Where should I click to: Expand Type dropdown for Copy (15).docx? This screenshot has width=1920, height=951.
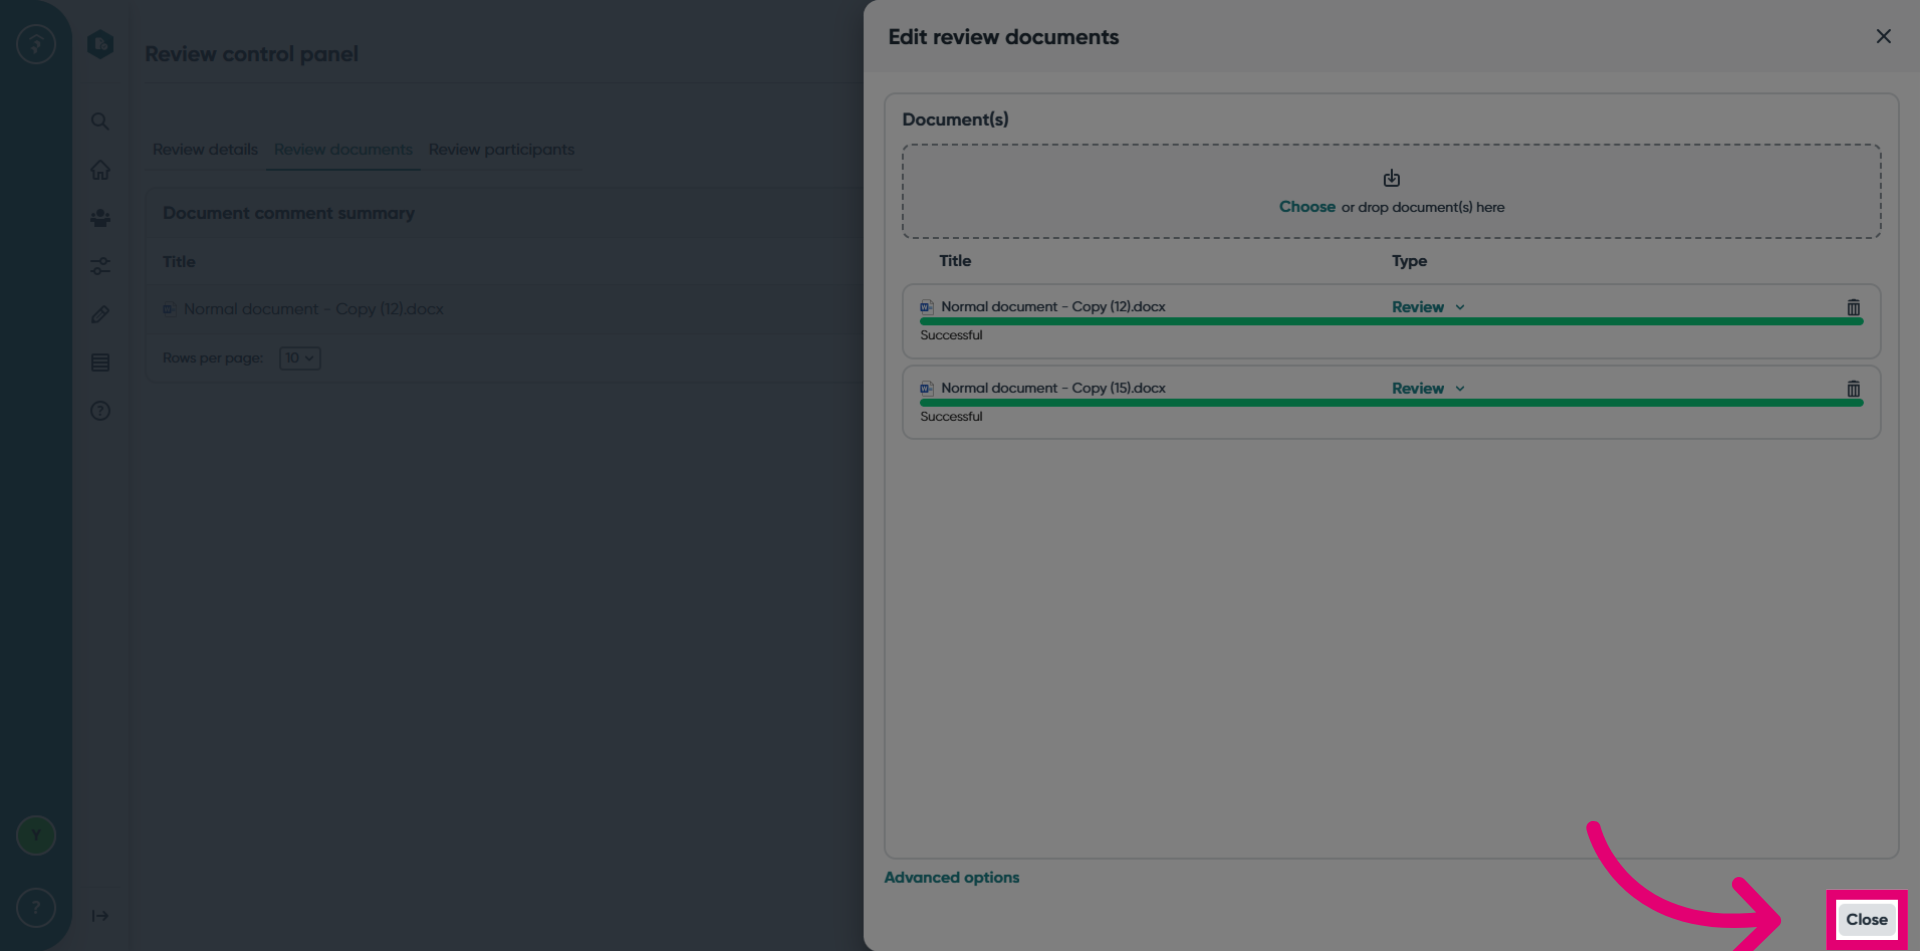point(1428,388)
